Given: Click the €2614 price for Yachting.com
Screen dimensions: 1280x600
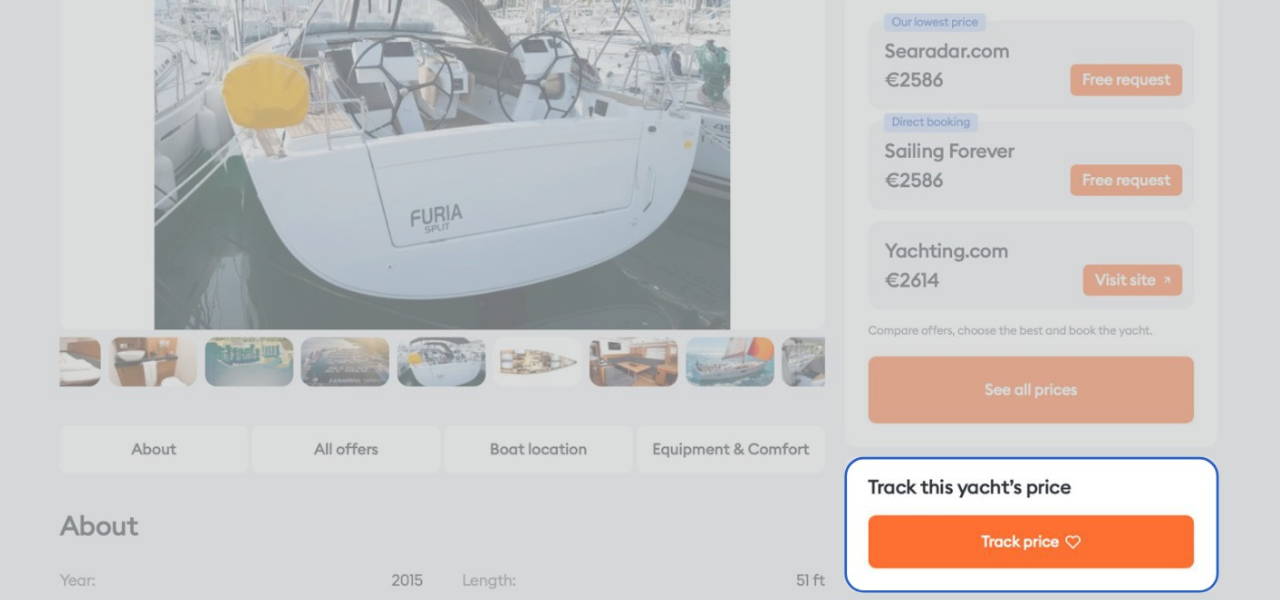Looking at the screenshot, I should tap(912, 280).
